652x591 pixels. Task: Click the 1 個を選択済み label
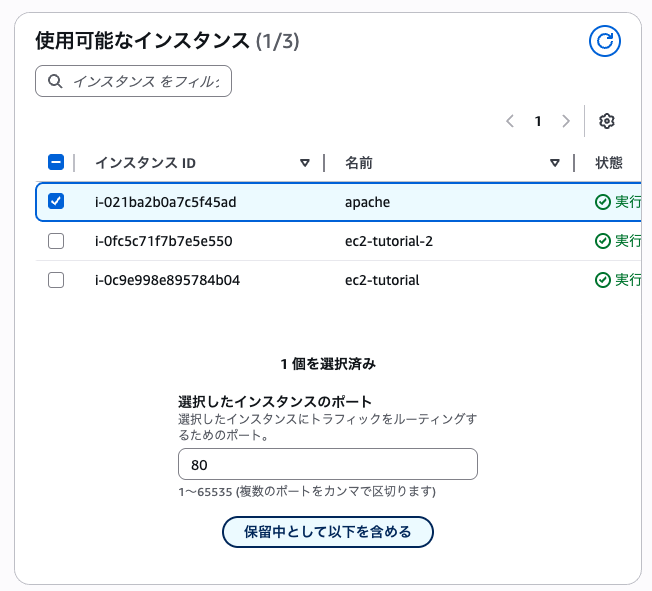[x=328, y=364]
